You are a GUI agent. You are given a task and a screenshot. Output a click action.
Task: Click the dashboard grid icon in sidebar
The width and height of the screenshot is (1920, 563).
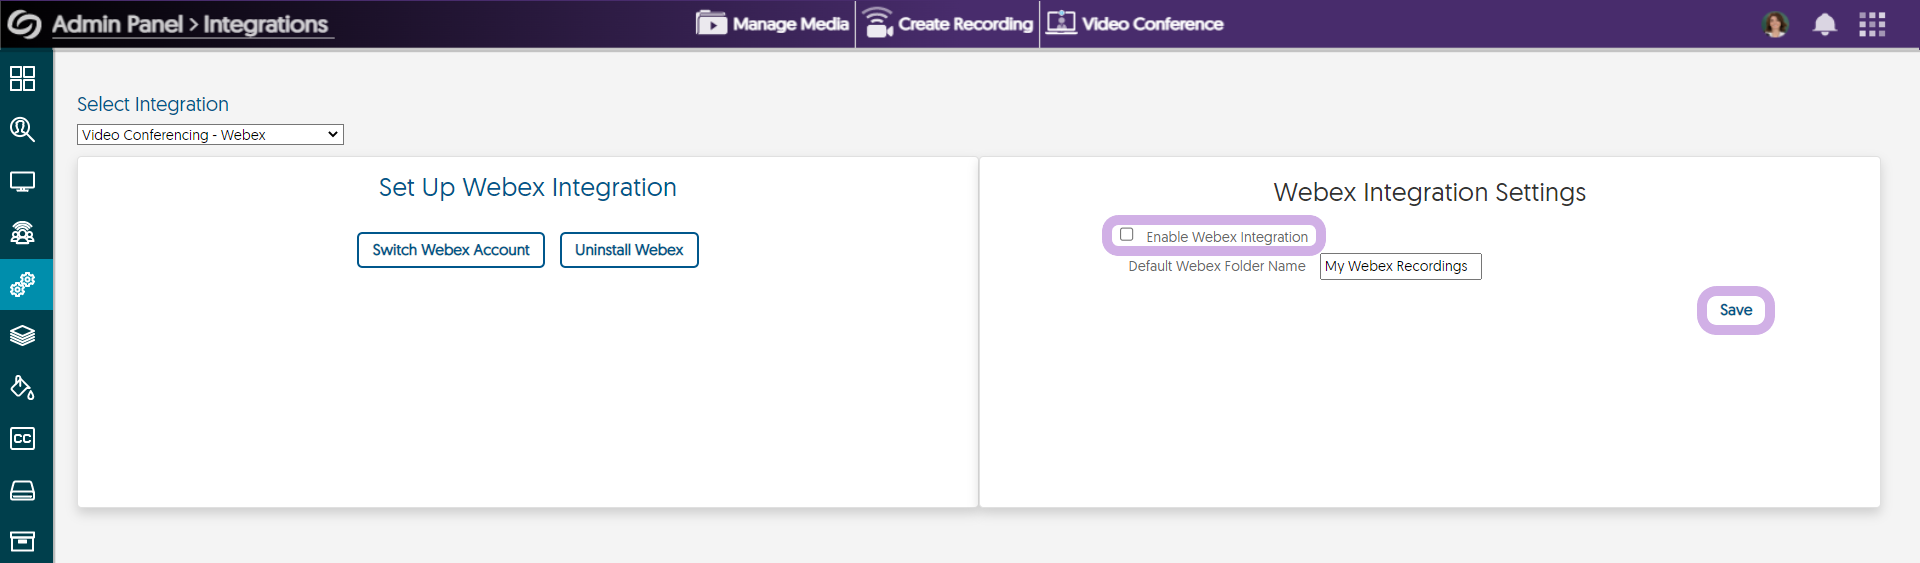tap(22, 78)
